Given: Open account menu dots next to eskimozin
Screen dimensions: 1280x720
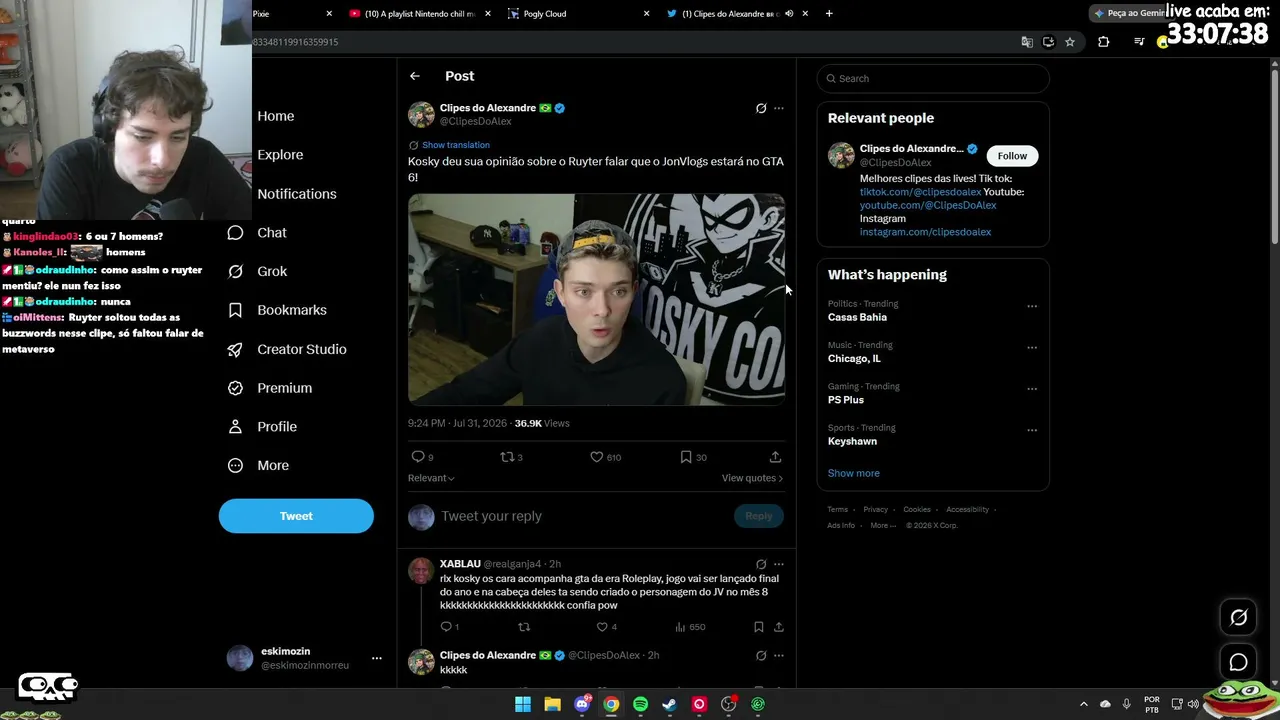Looking at the screenshot, I should pyautogui.click(x=377, y=658).
